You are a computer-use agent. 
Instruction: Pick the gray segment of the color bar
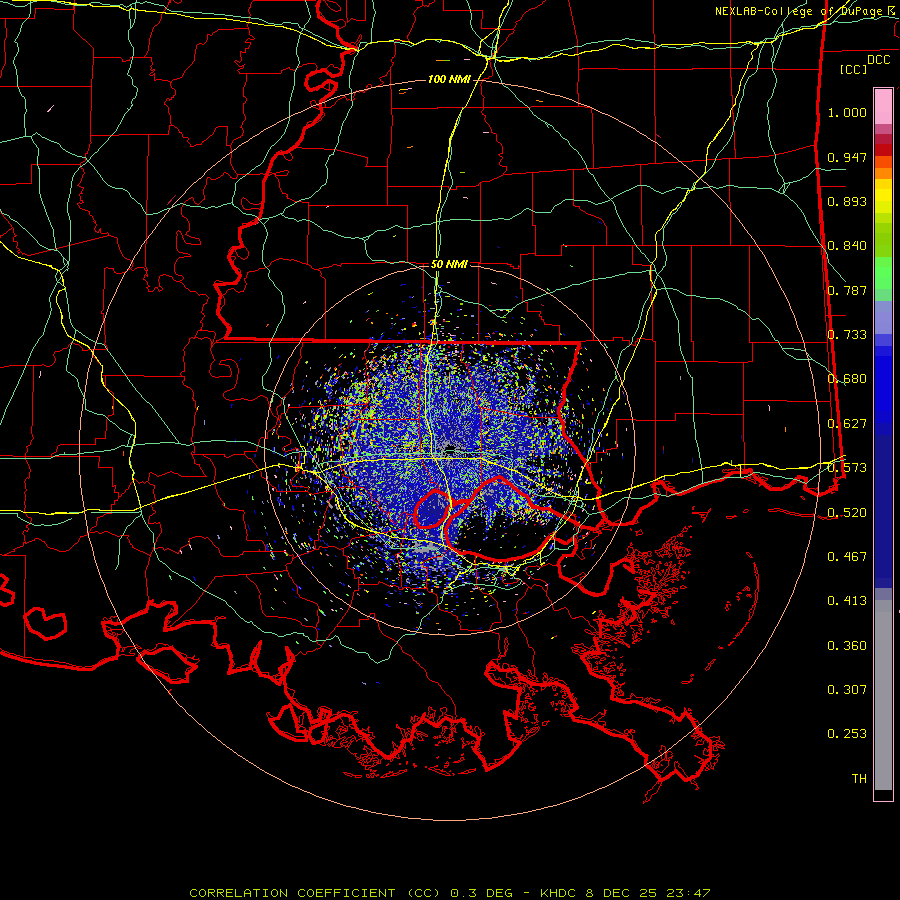click(x=883, y=695)
